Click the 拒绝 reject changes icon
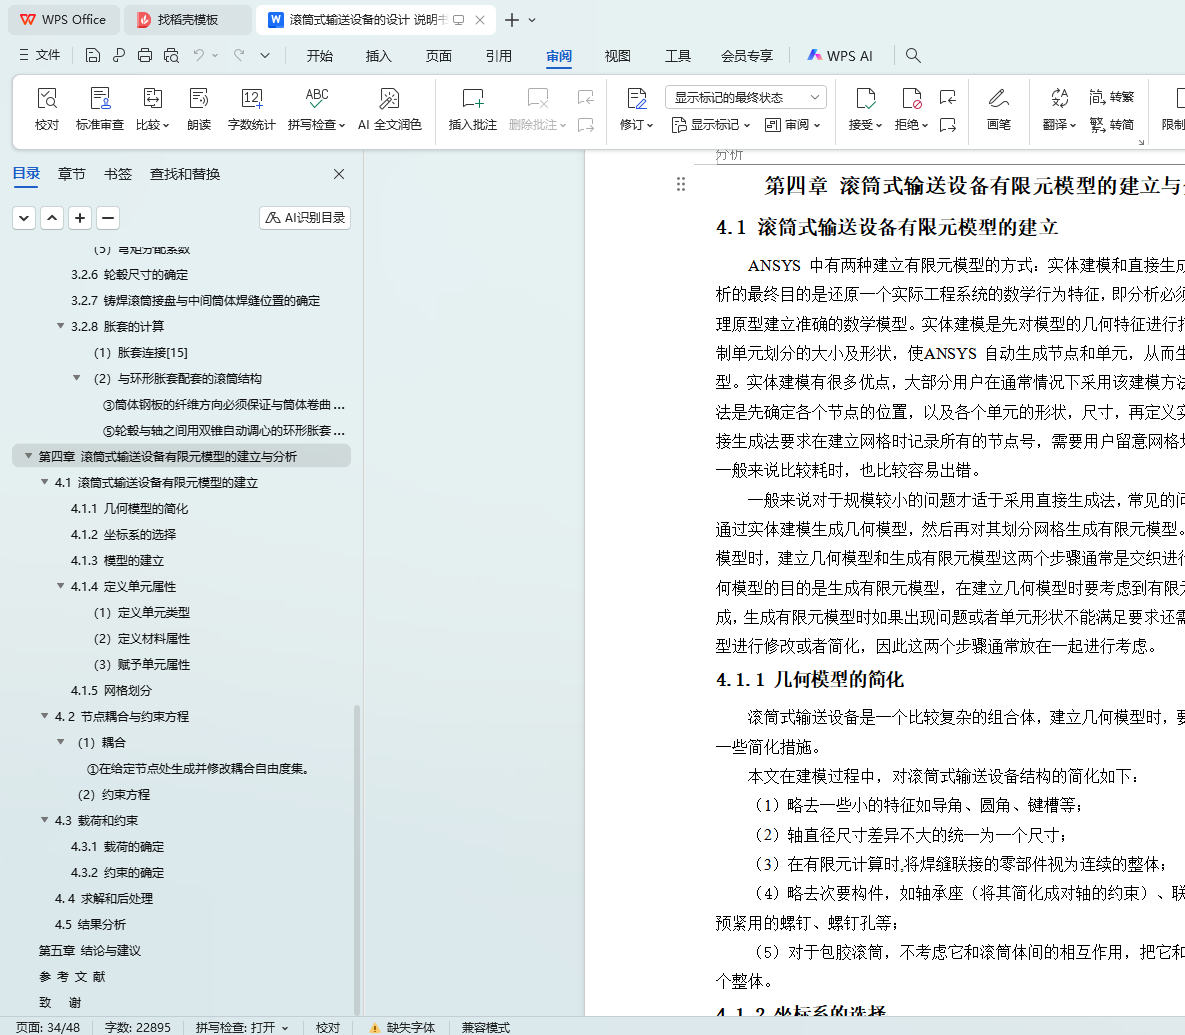Viewport: 1185px width, 1035px height. click(911, 98)
